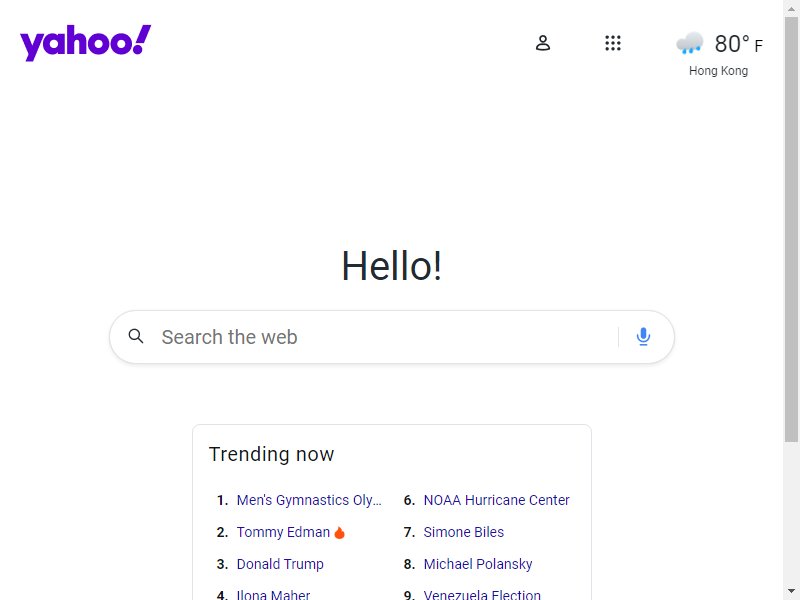Click the Search the web input field

click(x=388, y=337)
